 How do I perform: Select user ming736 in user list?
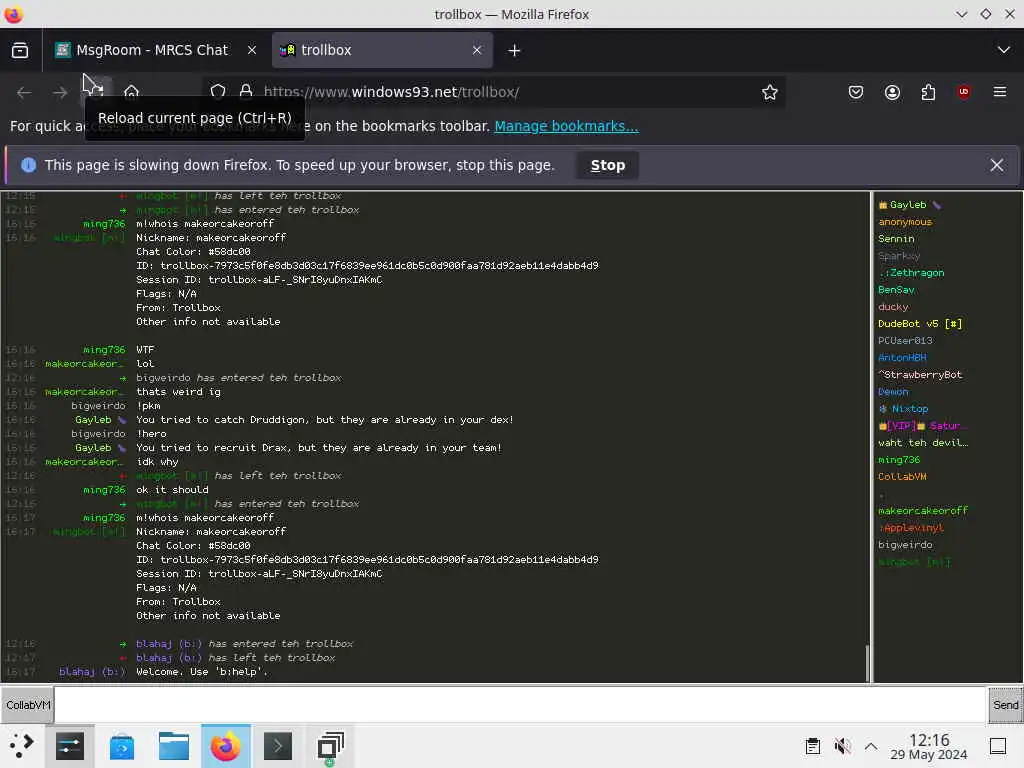[899, 460]
